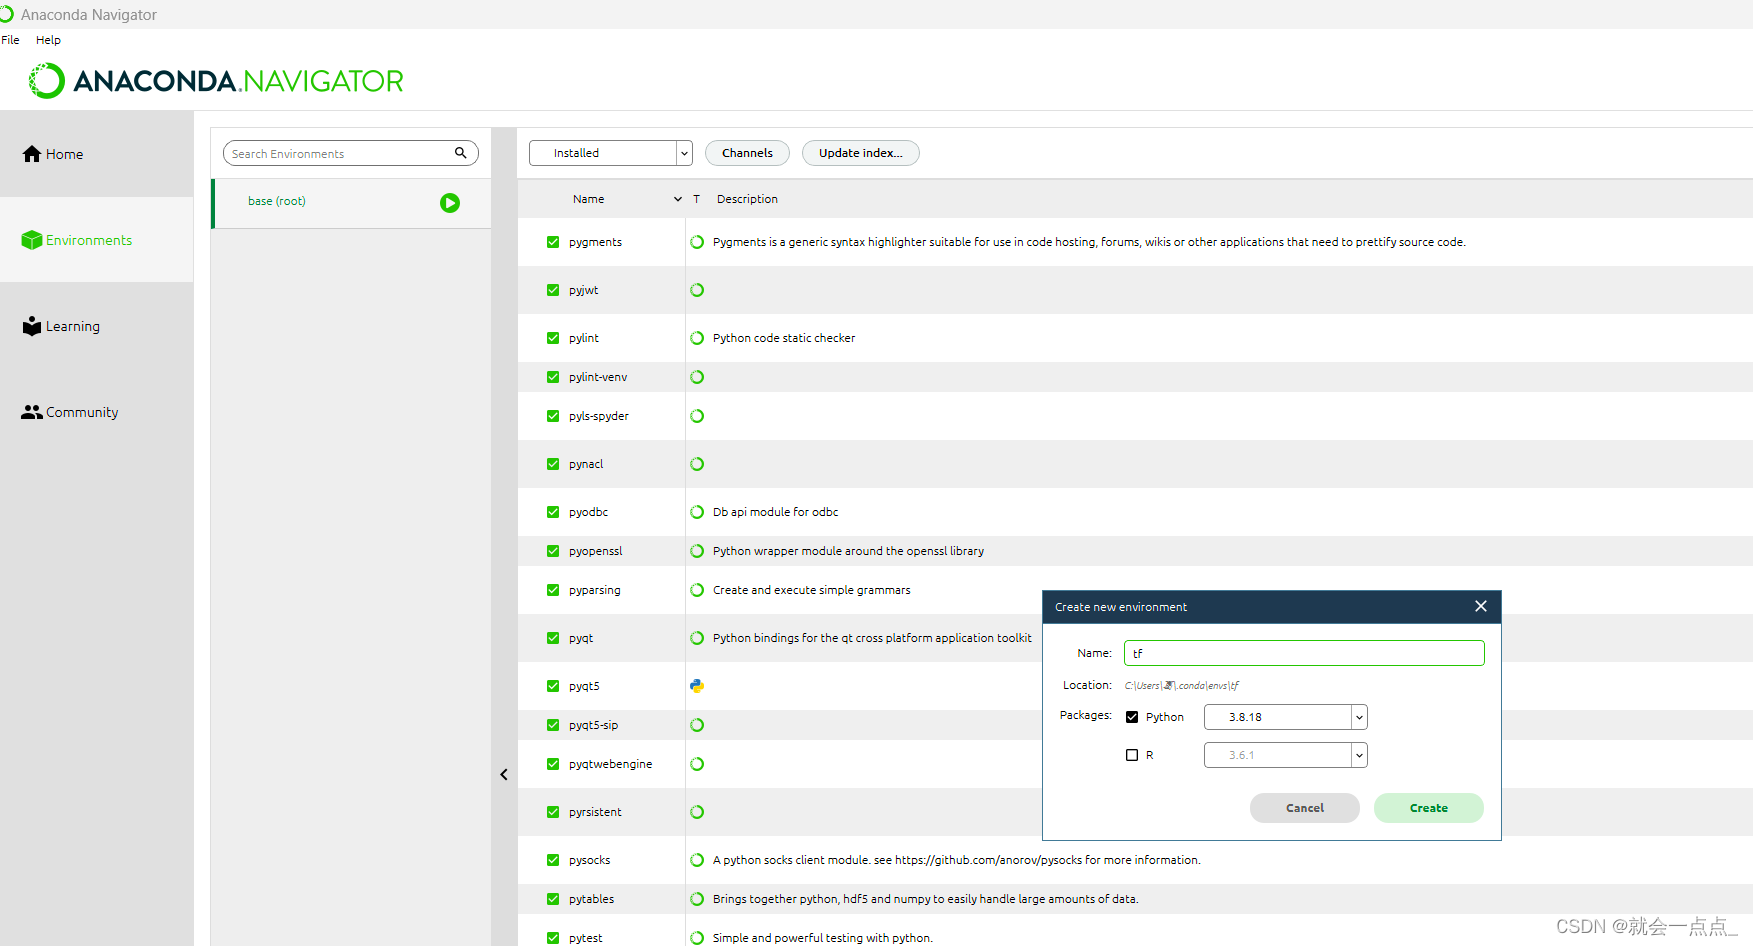Toggle the pyqt5 package checkbox

[553, 686]
